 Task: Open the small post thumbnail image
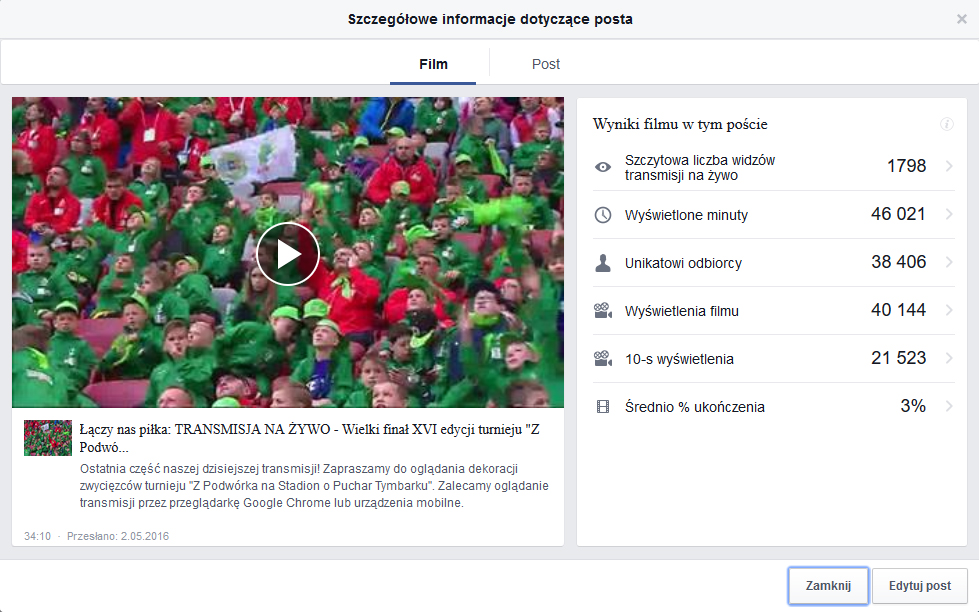point(48,438)
